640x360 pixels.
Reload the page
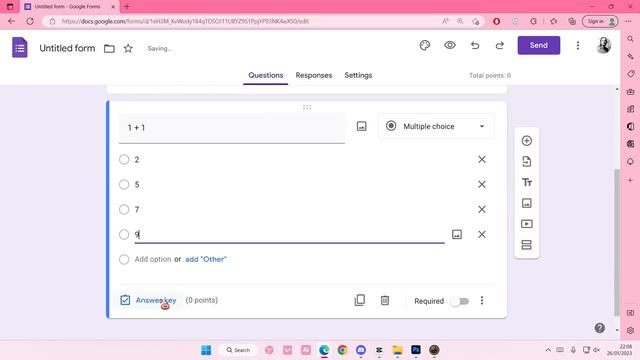(x=30, y=21)
